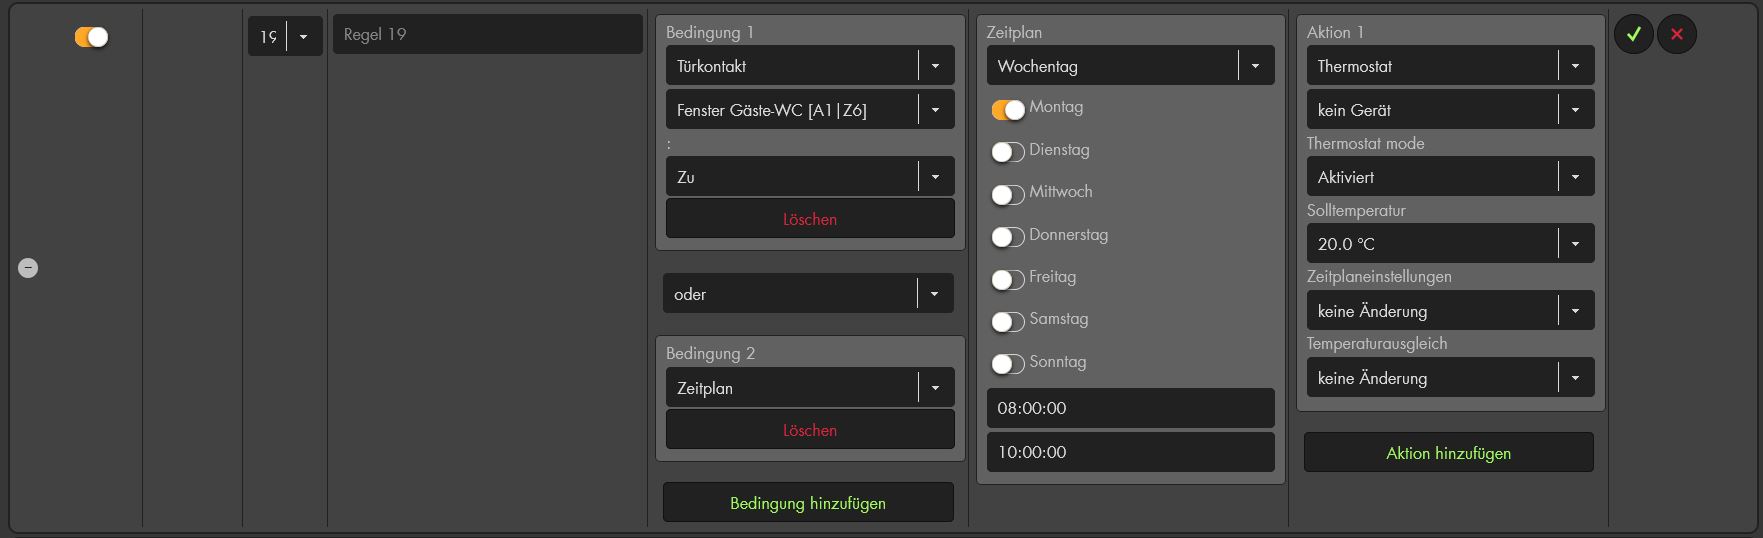This screenshot has width=1763, height=538.
Task: Click the round minus icon at left
Action: [x=28, y=268]
